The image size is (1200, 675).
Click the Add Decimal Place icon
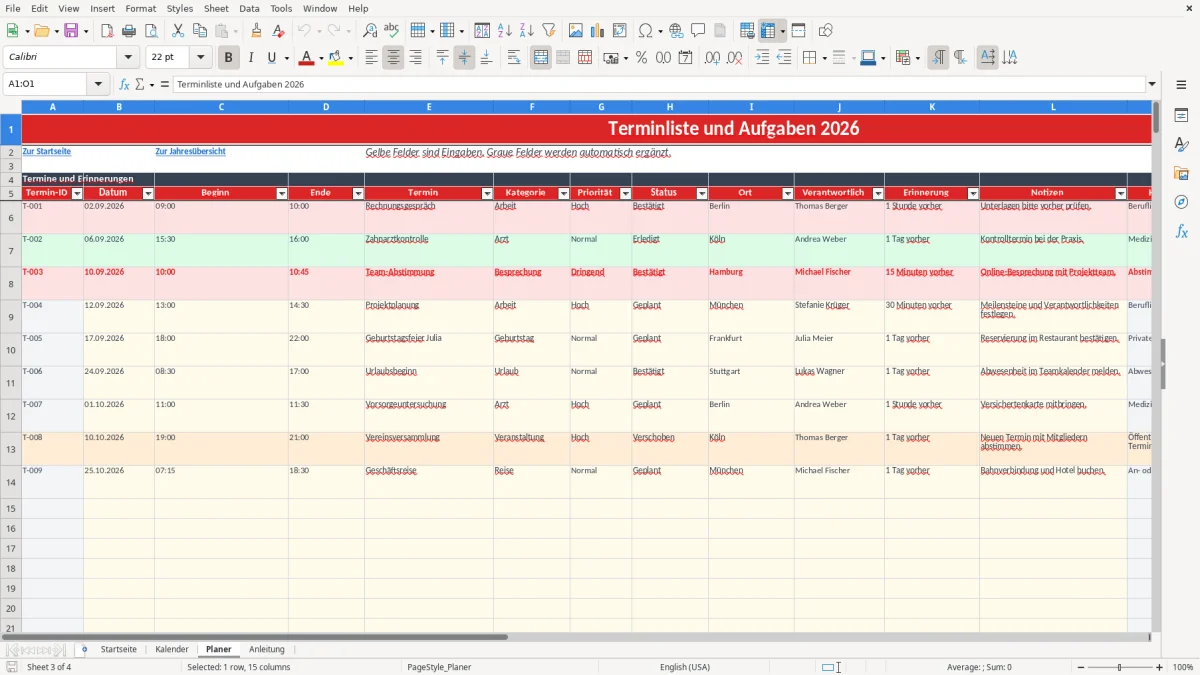click(x=712, y=58)
